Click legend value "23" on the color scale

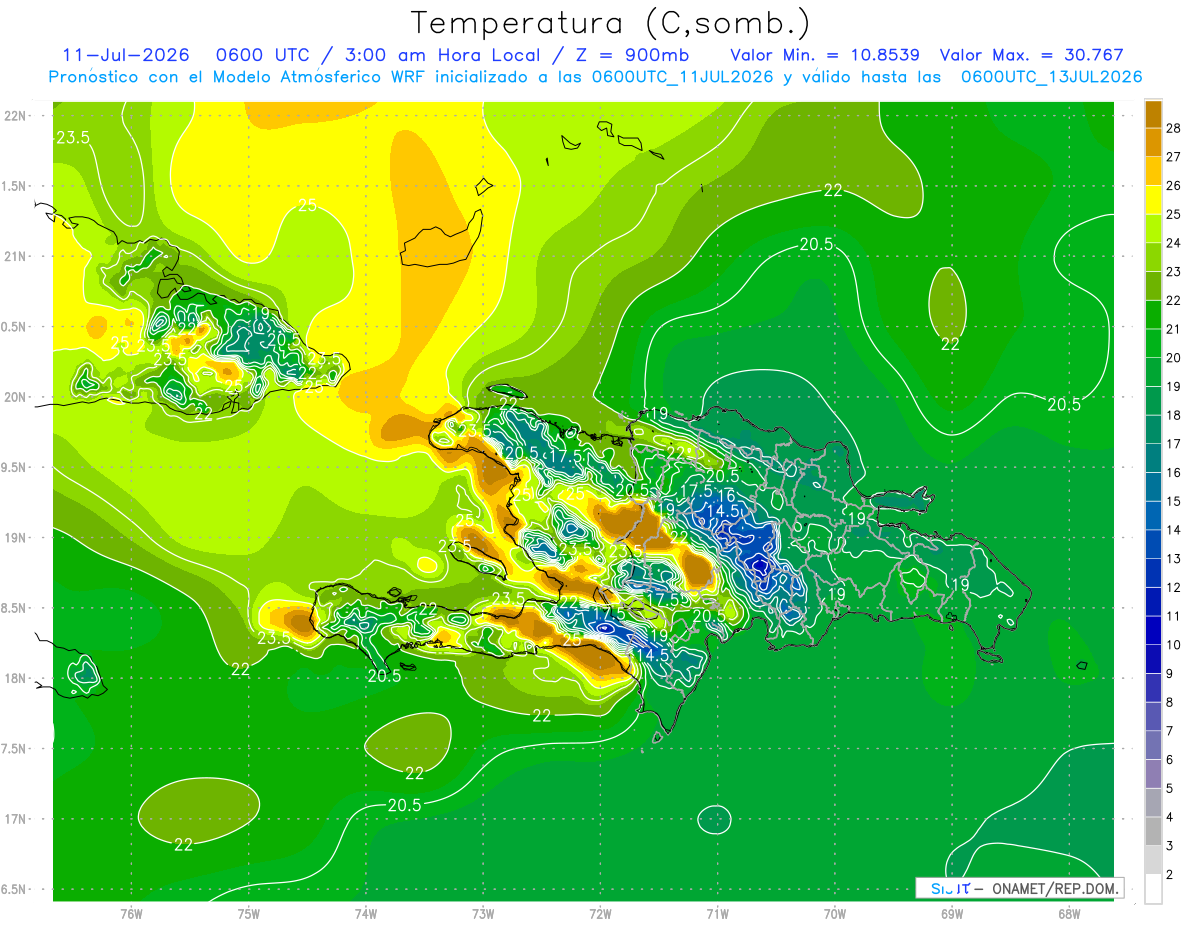click(1175, 272)
